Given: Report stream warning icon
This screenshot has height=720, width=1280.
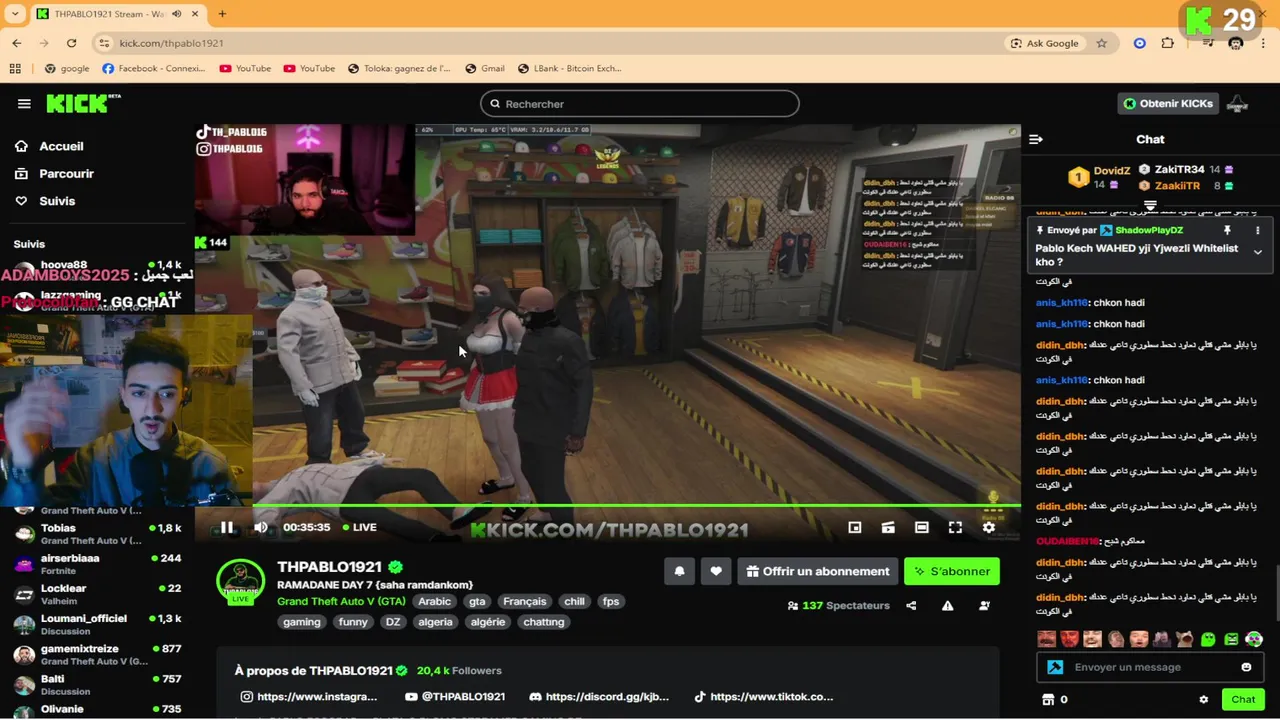Looking at the screenshot, I should 947,605.
